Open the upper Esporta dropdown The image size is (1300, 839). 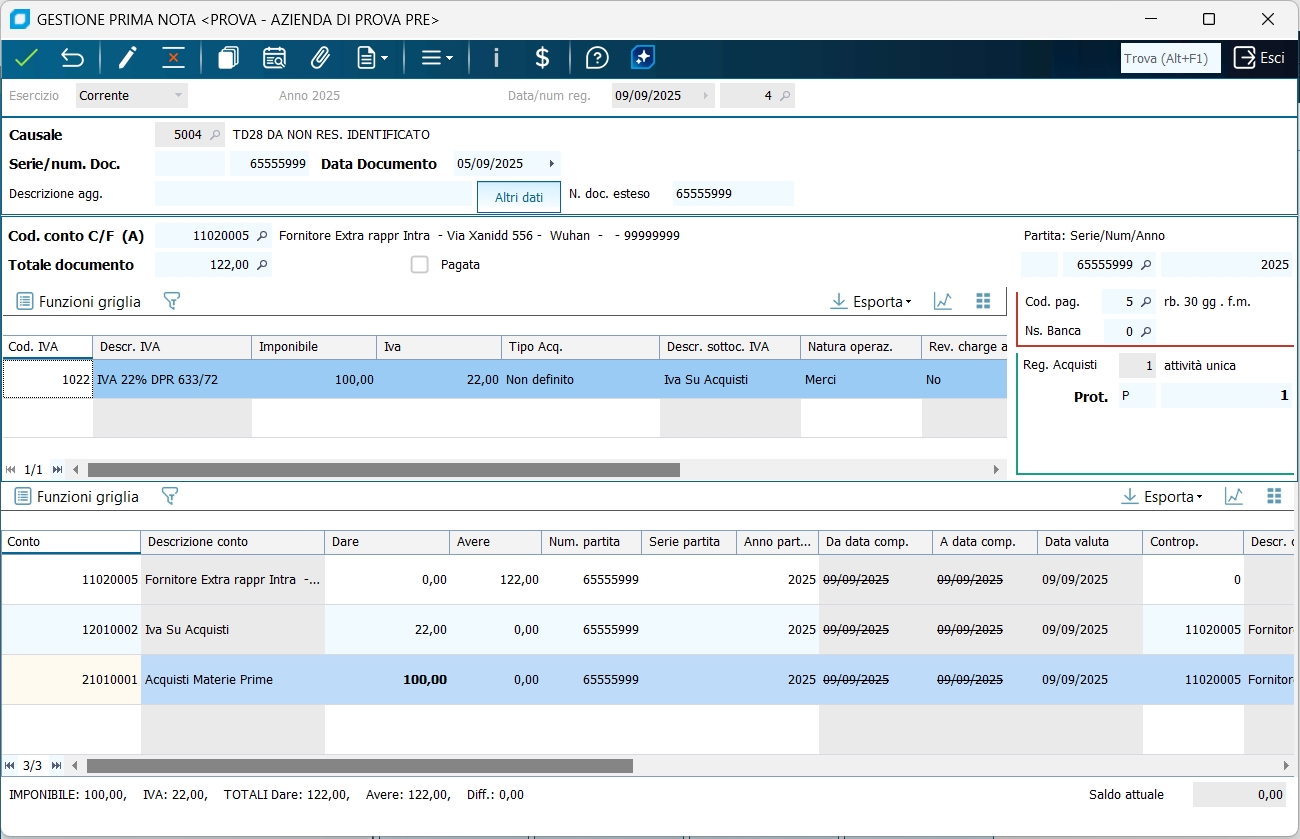point(871,301)
